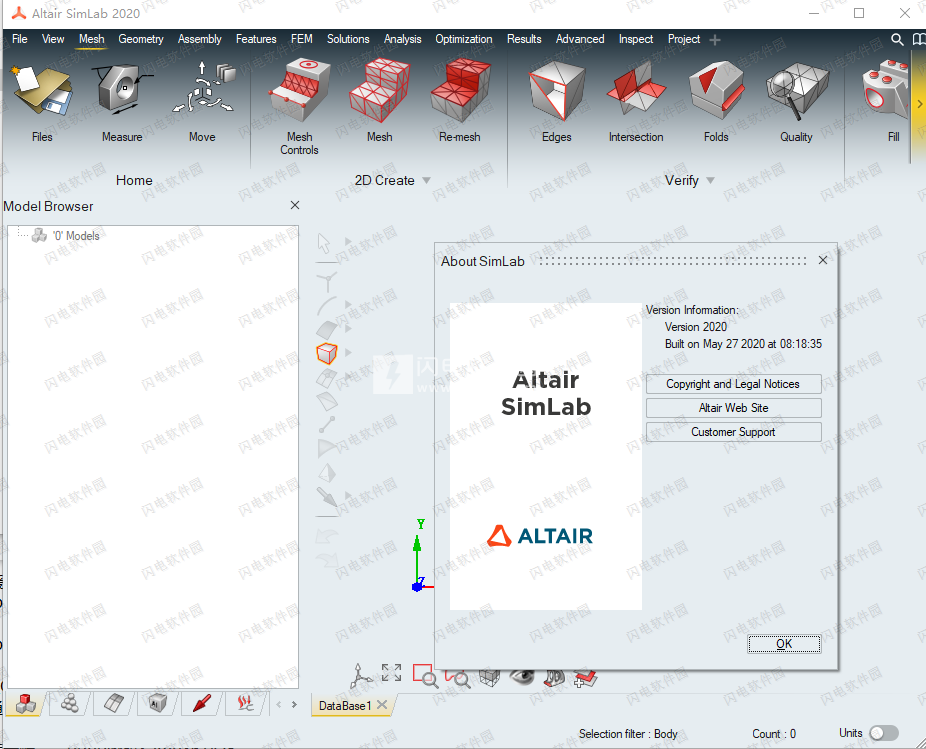Screen dimensions: 926x749
Task: Open the help book icon
Action: tap(919, 39)
